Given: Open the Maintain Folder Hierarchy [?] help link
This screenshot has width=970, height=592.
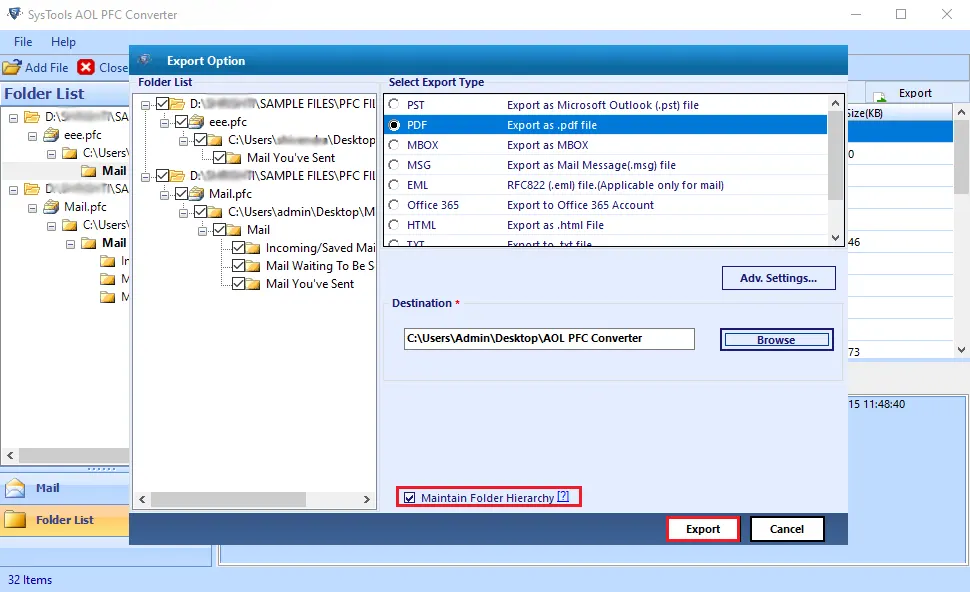Looking at the screenshot, I should click(x=563, y=496).
